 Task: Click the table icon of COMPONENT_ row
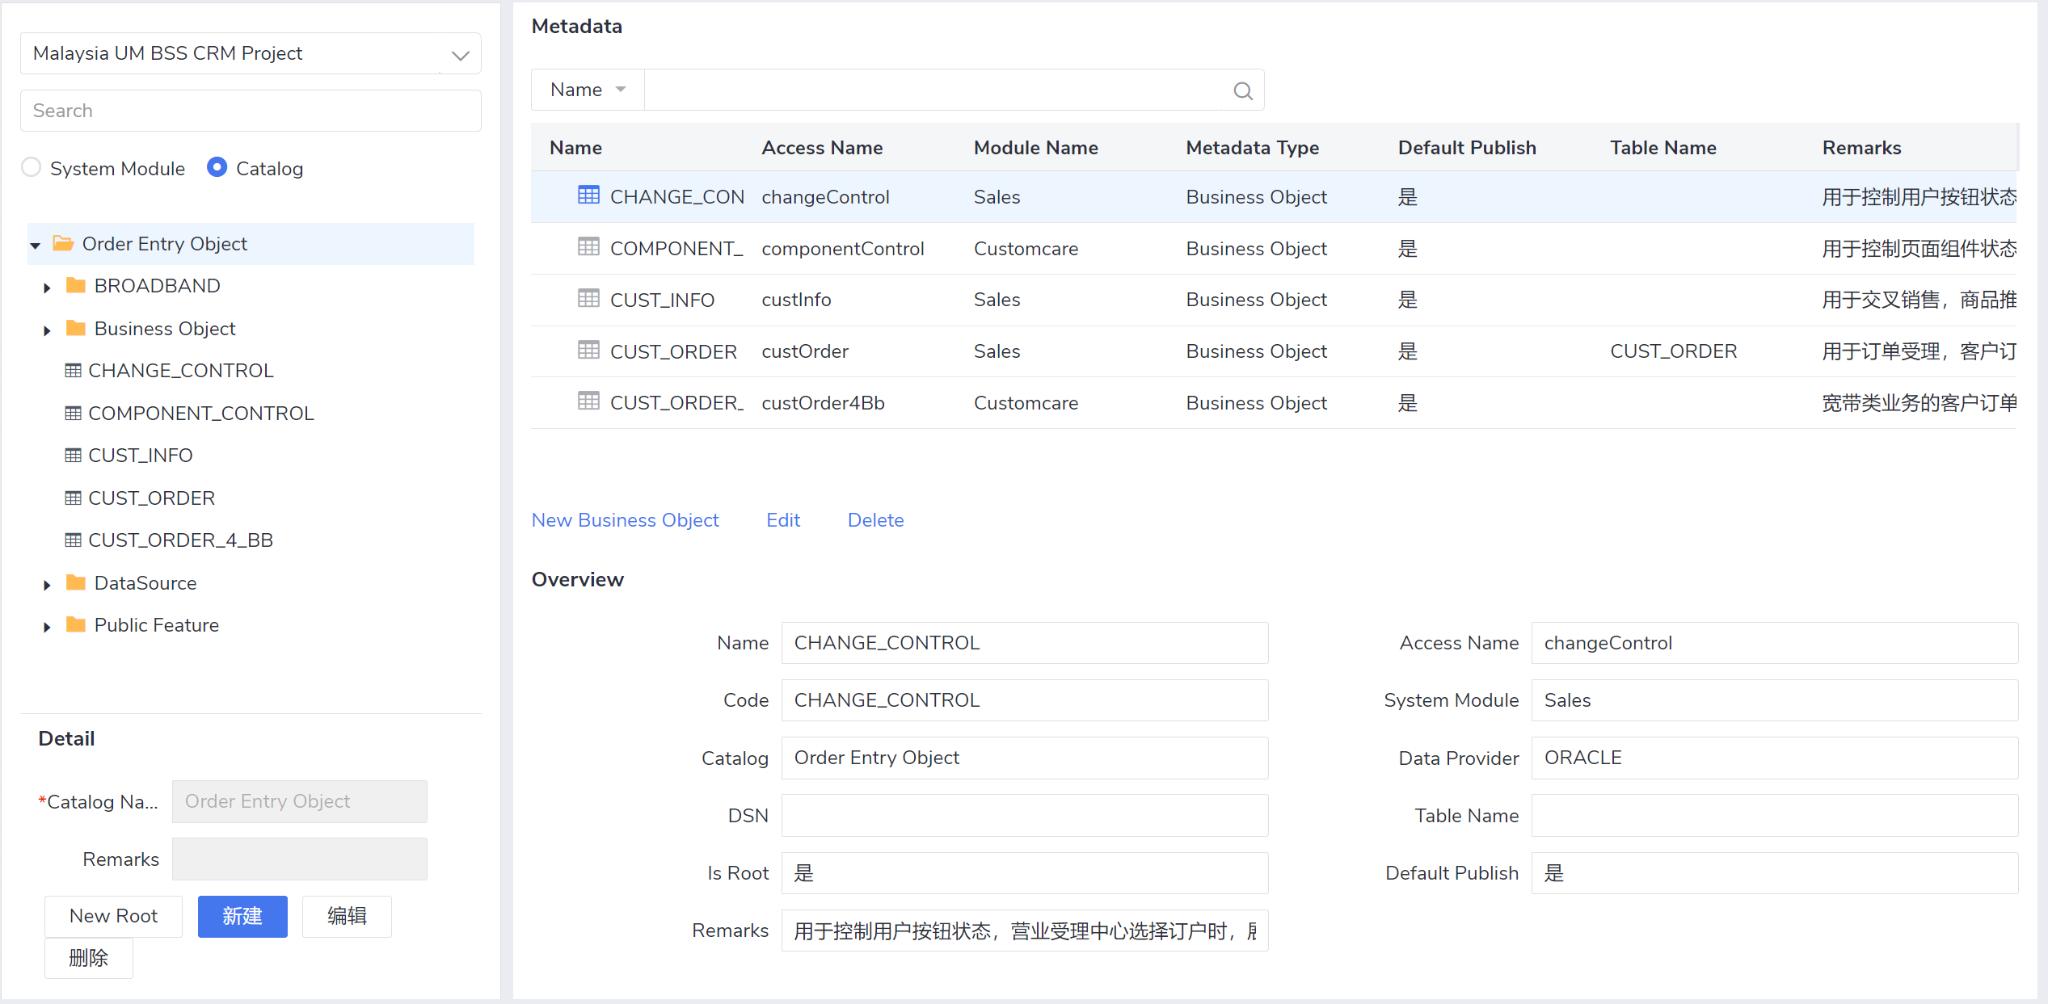pos(589,246)
